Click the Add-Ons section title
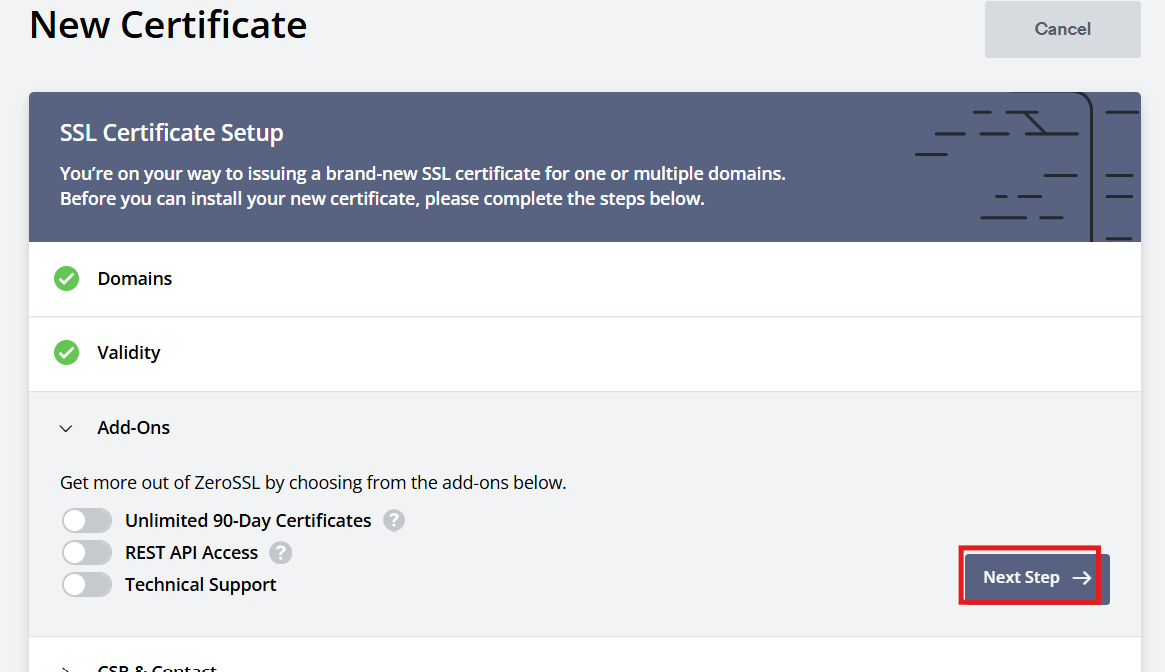 (134, 427)
